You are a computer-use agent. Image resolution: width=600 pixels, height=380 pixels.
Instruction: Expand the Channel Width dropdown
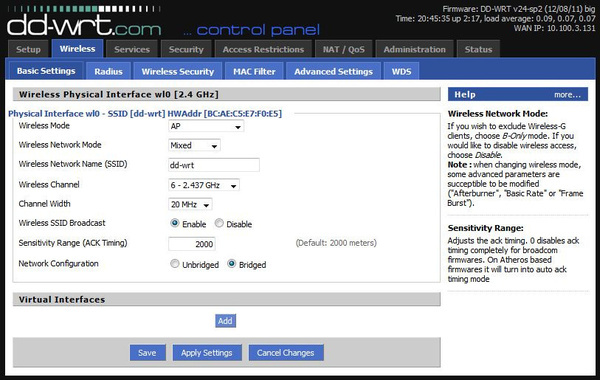(190, 204)
